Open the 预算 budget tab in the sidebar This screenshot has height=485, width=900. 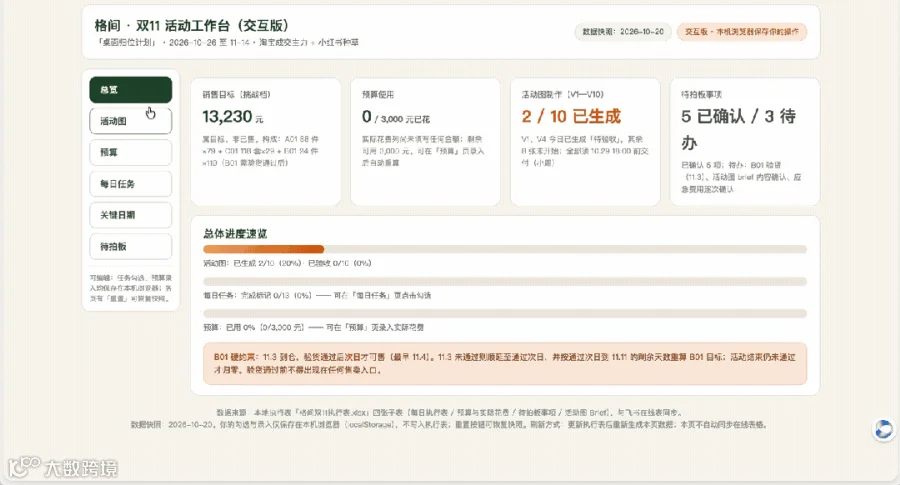pos(130,152)
